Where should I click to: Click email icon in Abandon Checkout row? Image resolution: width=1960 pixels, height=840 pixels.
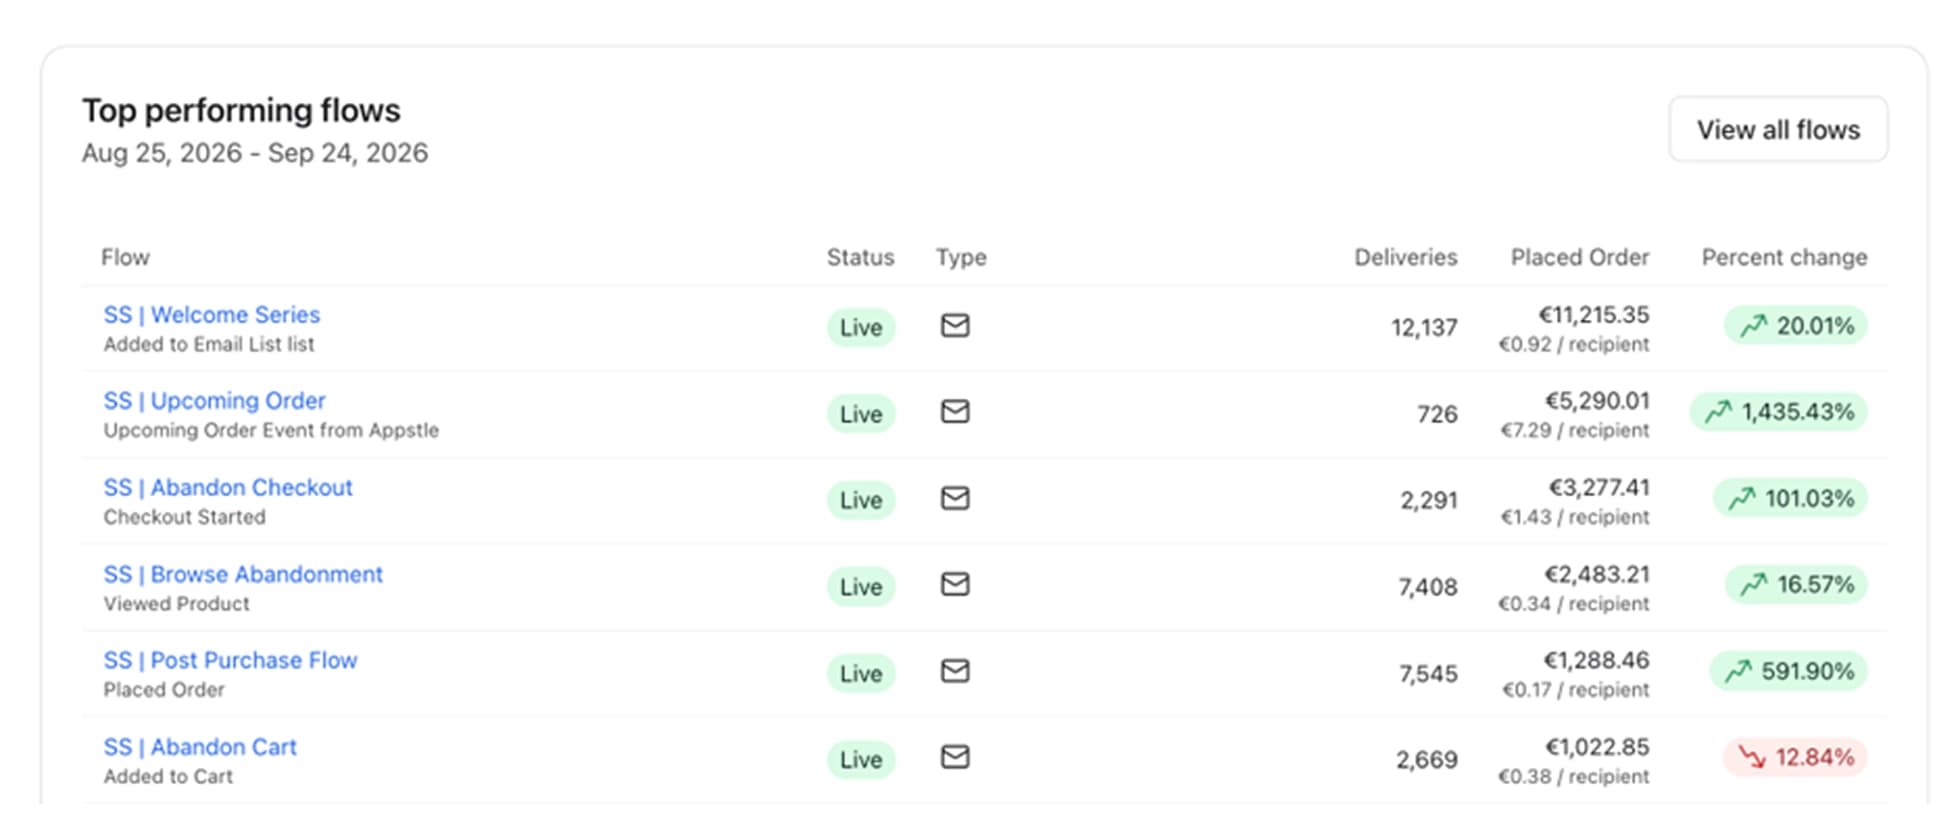[955, 498]
